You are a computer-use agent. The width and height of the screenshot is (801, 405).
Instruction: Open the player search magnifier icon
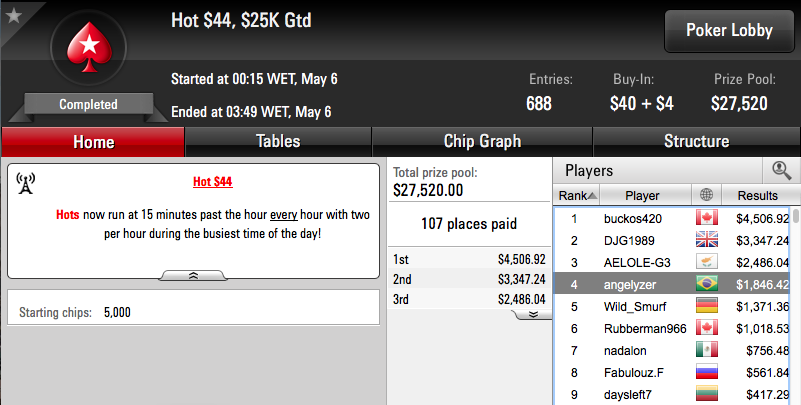782,171
